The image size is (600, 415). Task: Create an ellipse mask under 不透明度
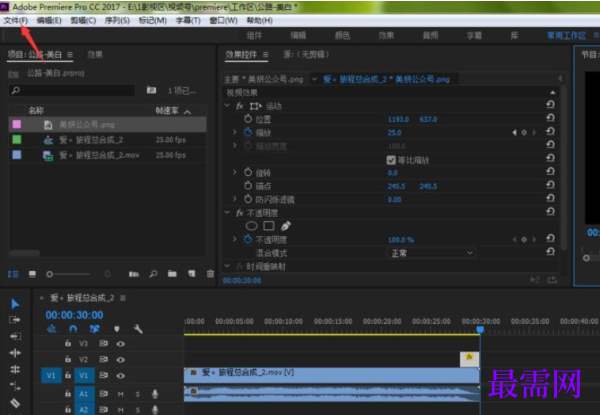(251, 226)
